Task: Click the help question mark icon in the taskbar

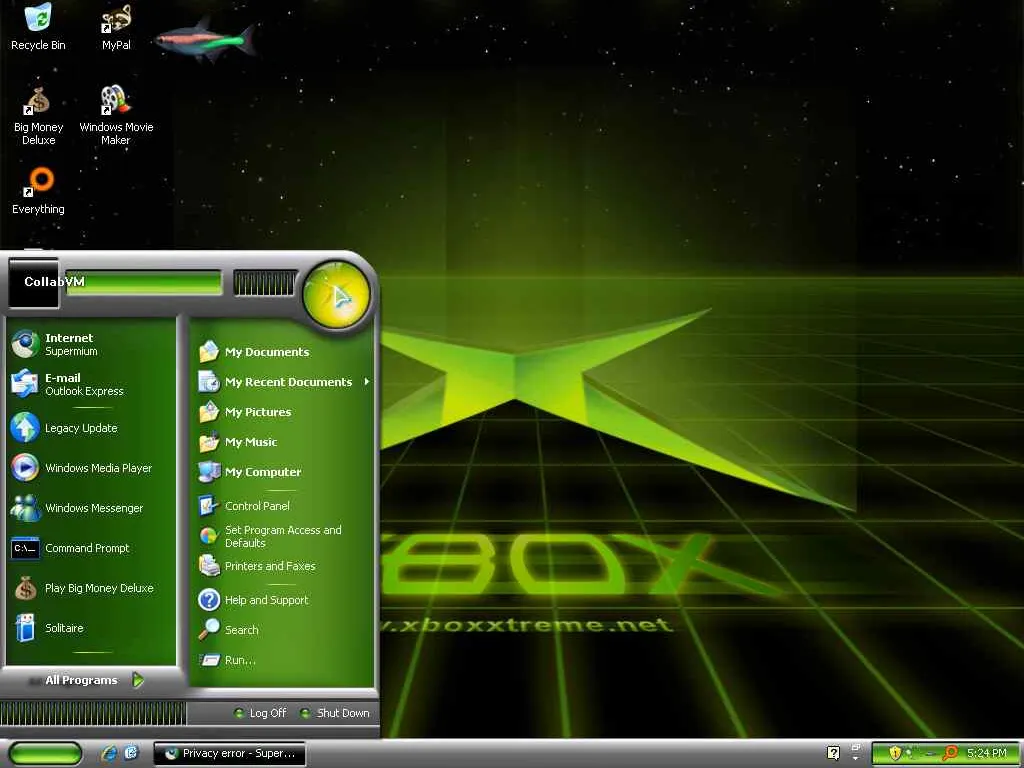Action: (x=833, y=753)
